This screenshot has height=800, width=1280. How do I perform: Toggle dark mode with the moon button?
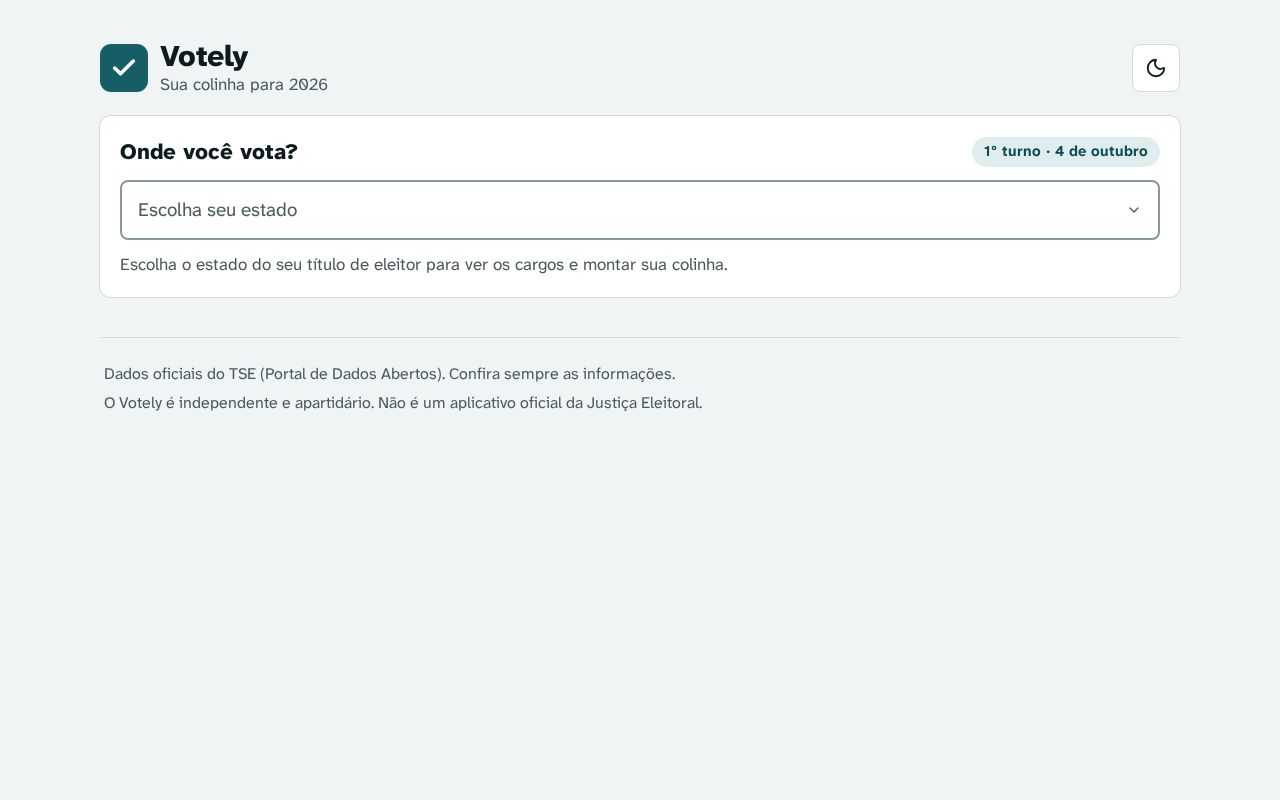tap(1156, 68)
